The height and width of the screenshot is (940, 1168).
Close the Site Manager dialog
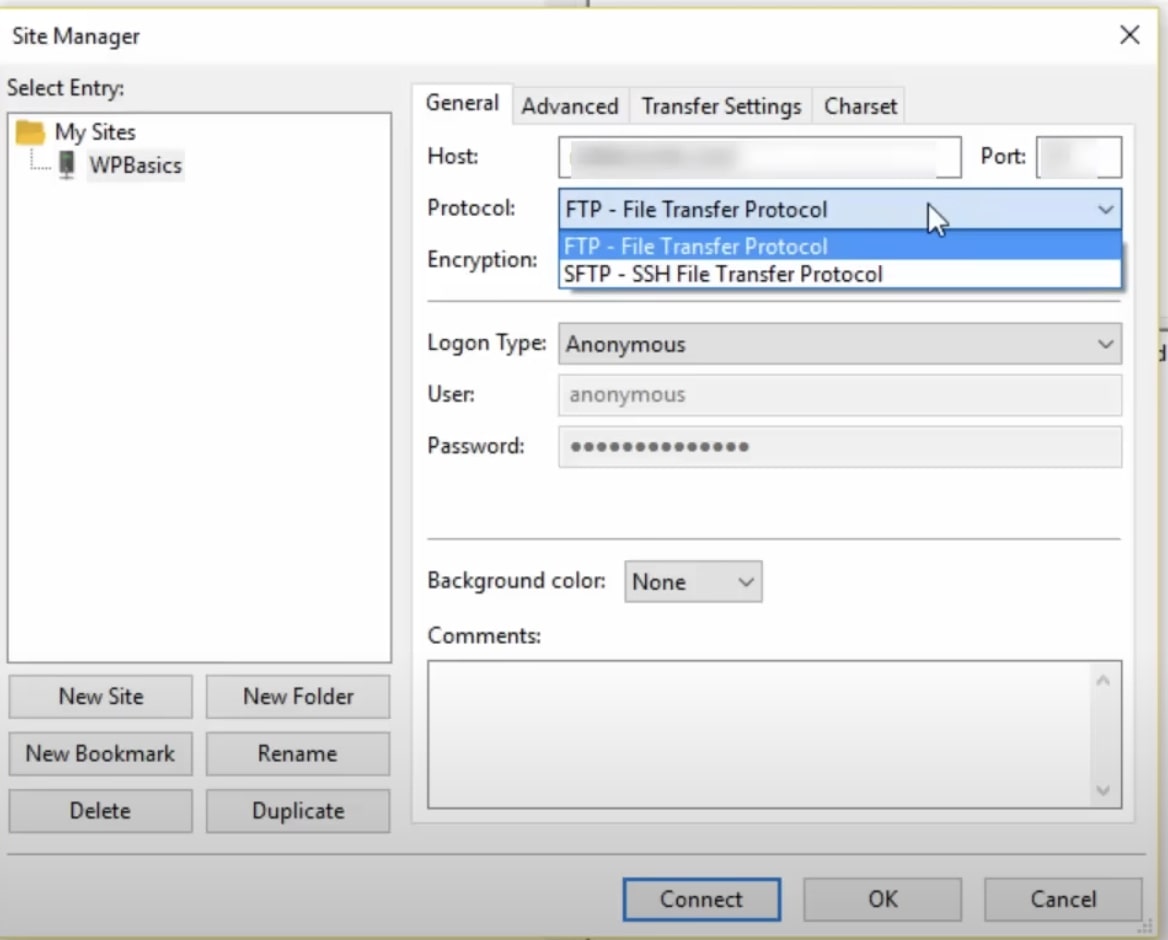[1129, 35]
